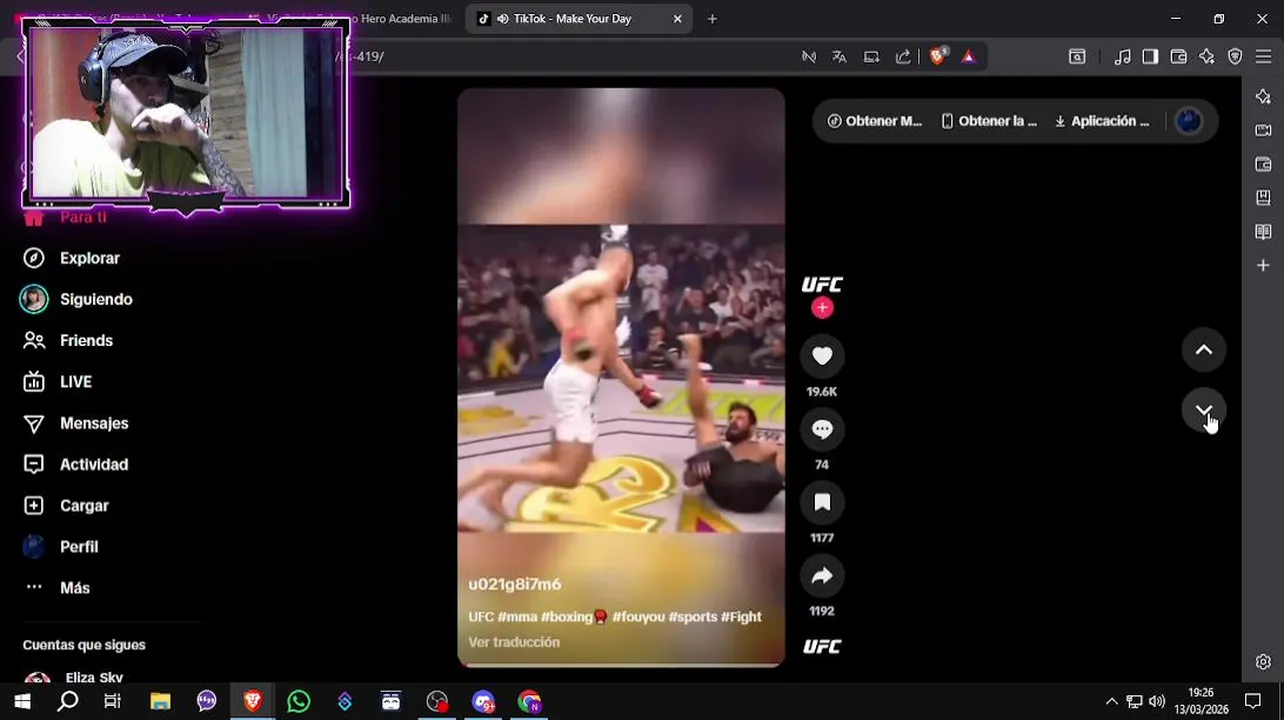Open Brave Wallet toolbar icon
The height and width of the screenshot is (720, 1284).
pyautogui.click(x=1178, y=57)
